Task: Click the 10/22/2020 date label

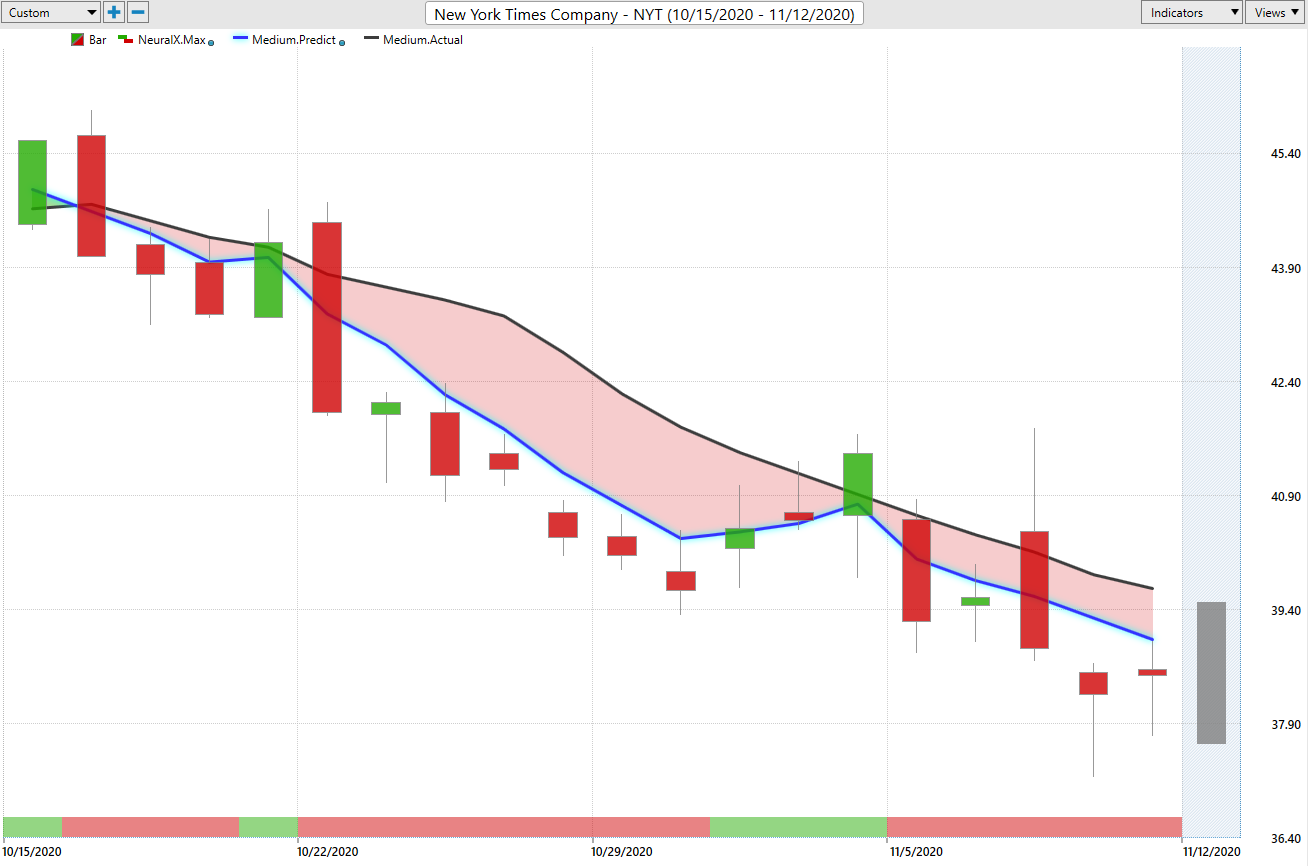Action: click(328, 851)
